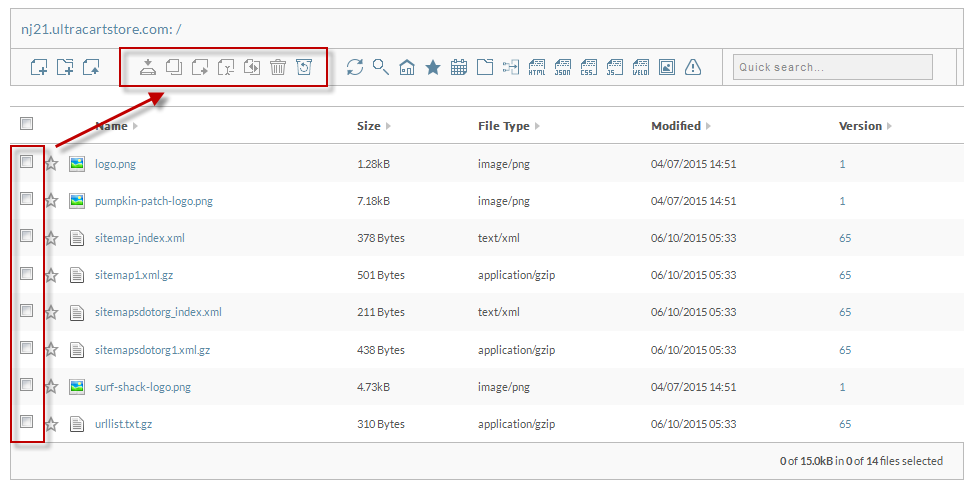Viewport: 971px width, 488px height.
Task: Click the image picture toolbar icon
Action: click(667, 67)
